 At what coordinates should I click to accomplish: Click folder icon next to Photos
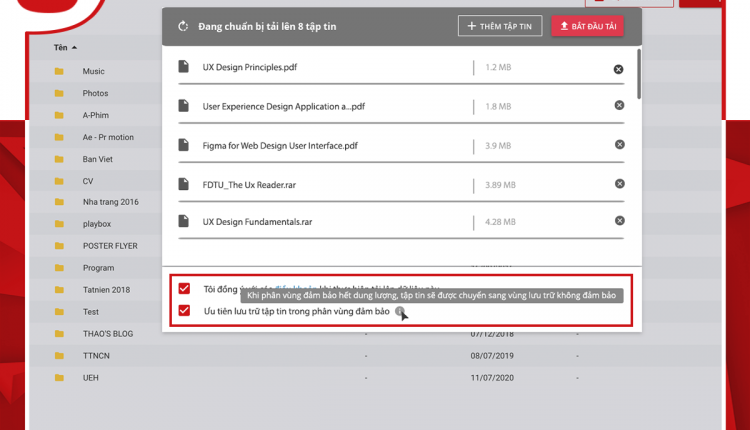[x=59, y=93]
